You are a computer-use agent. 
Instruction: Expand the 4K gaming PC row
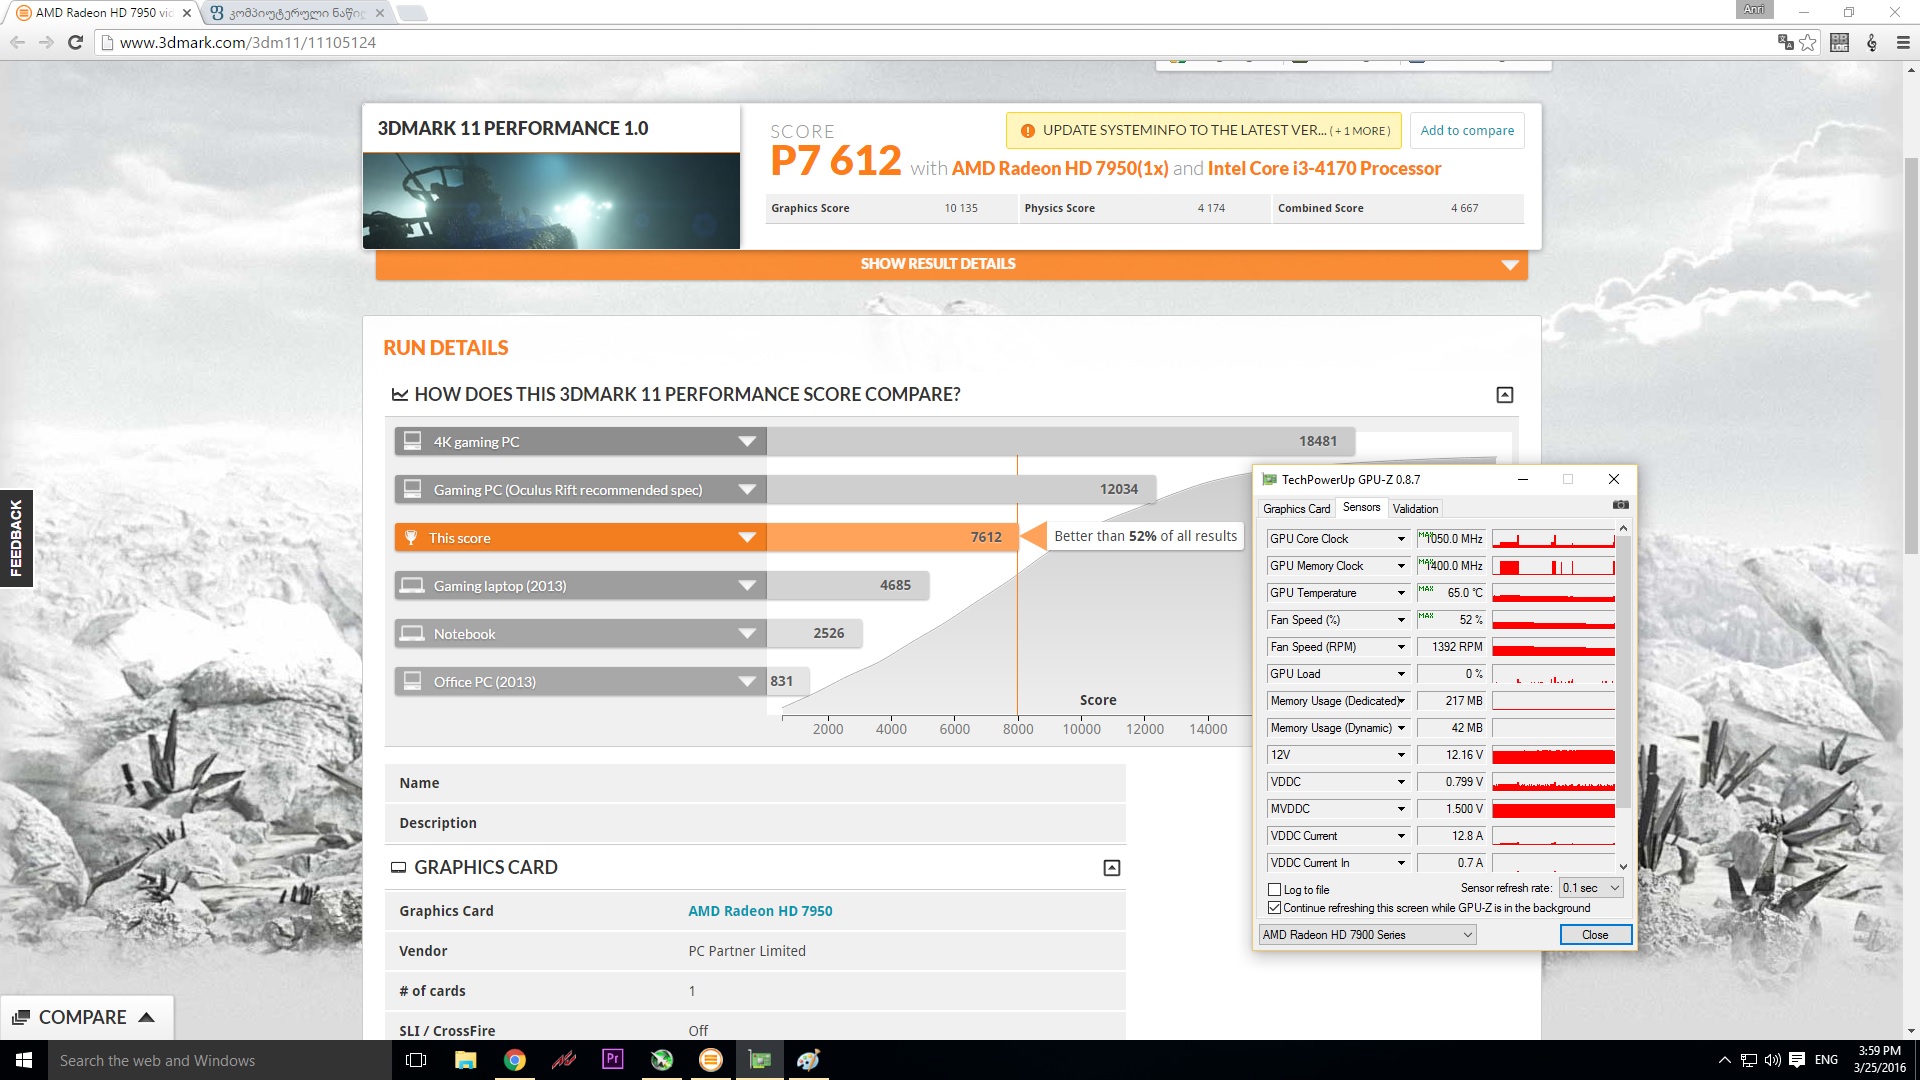pyautogui.click(x=746, y=442)
